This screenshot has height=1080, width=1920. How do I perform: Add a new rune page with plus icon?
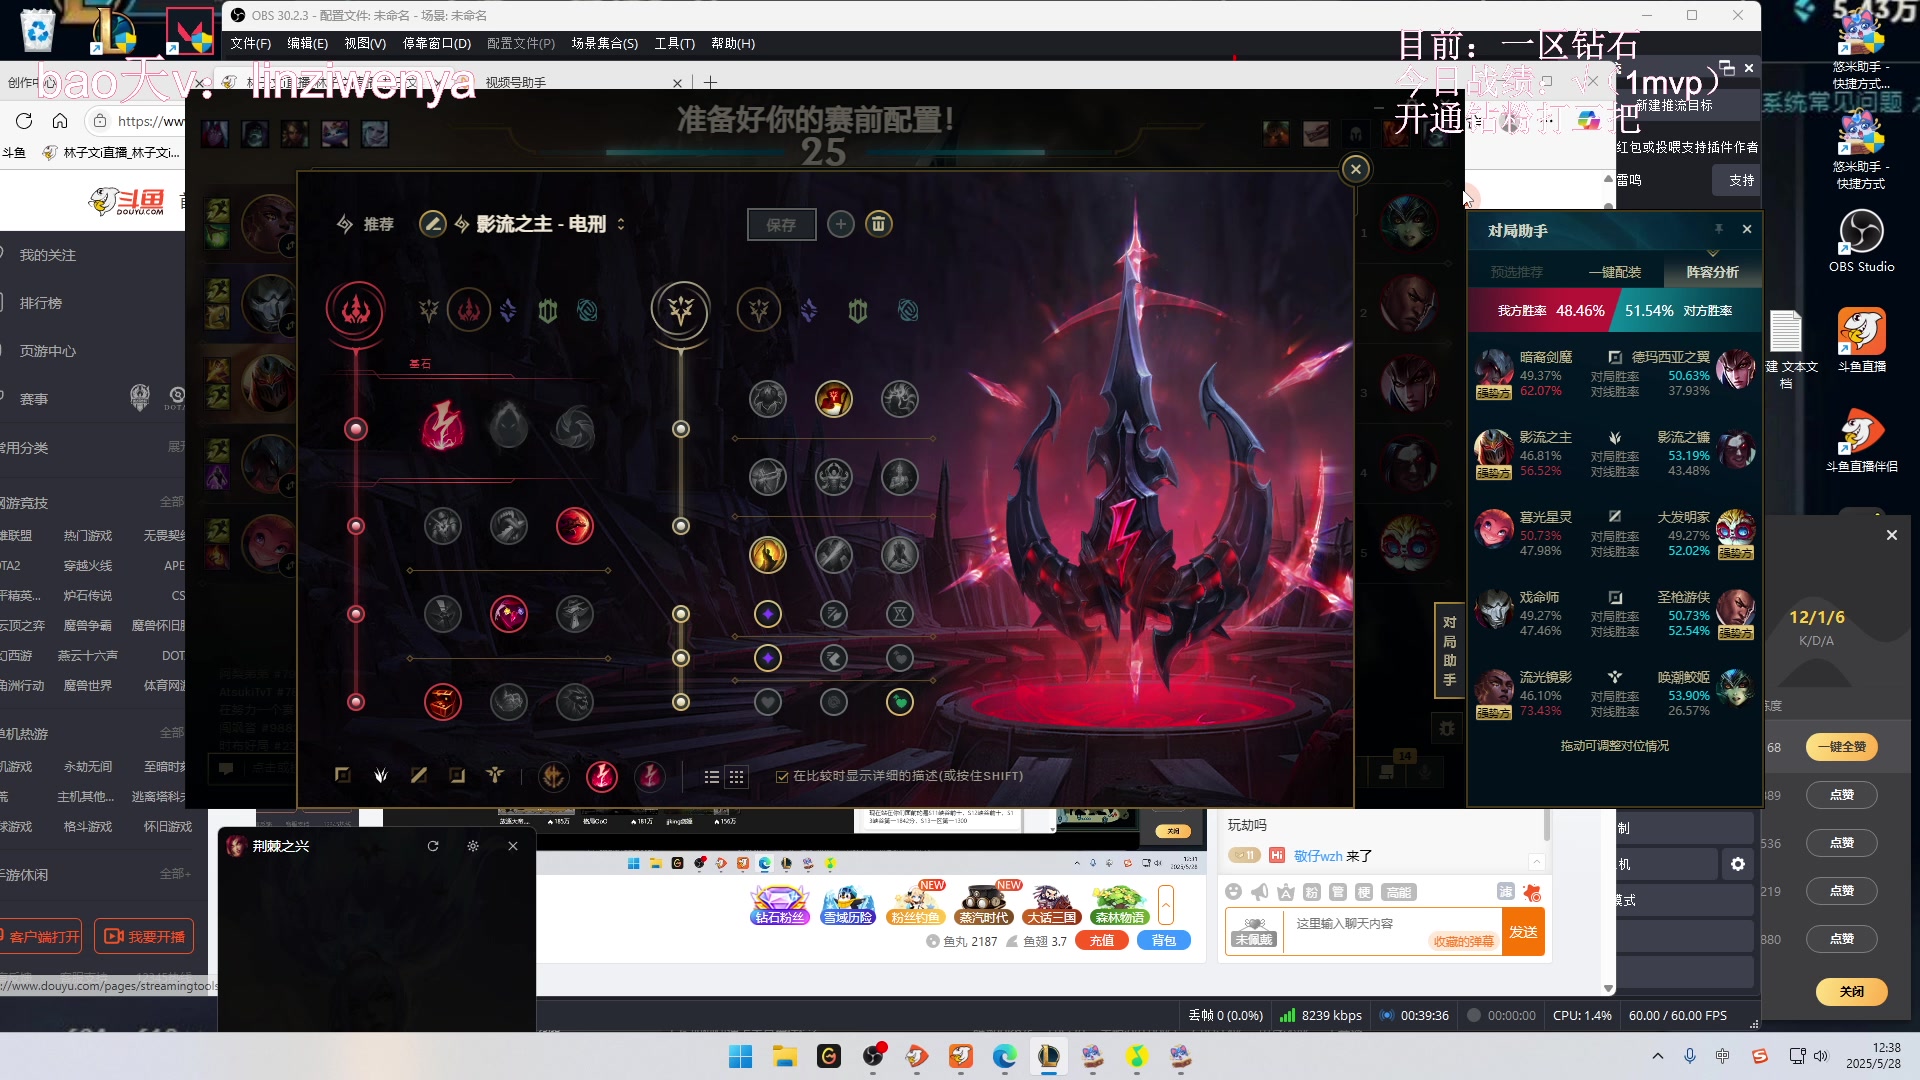[841, 224]
